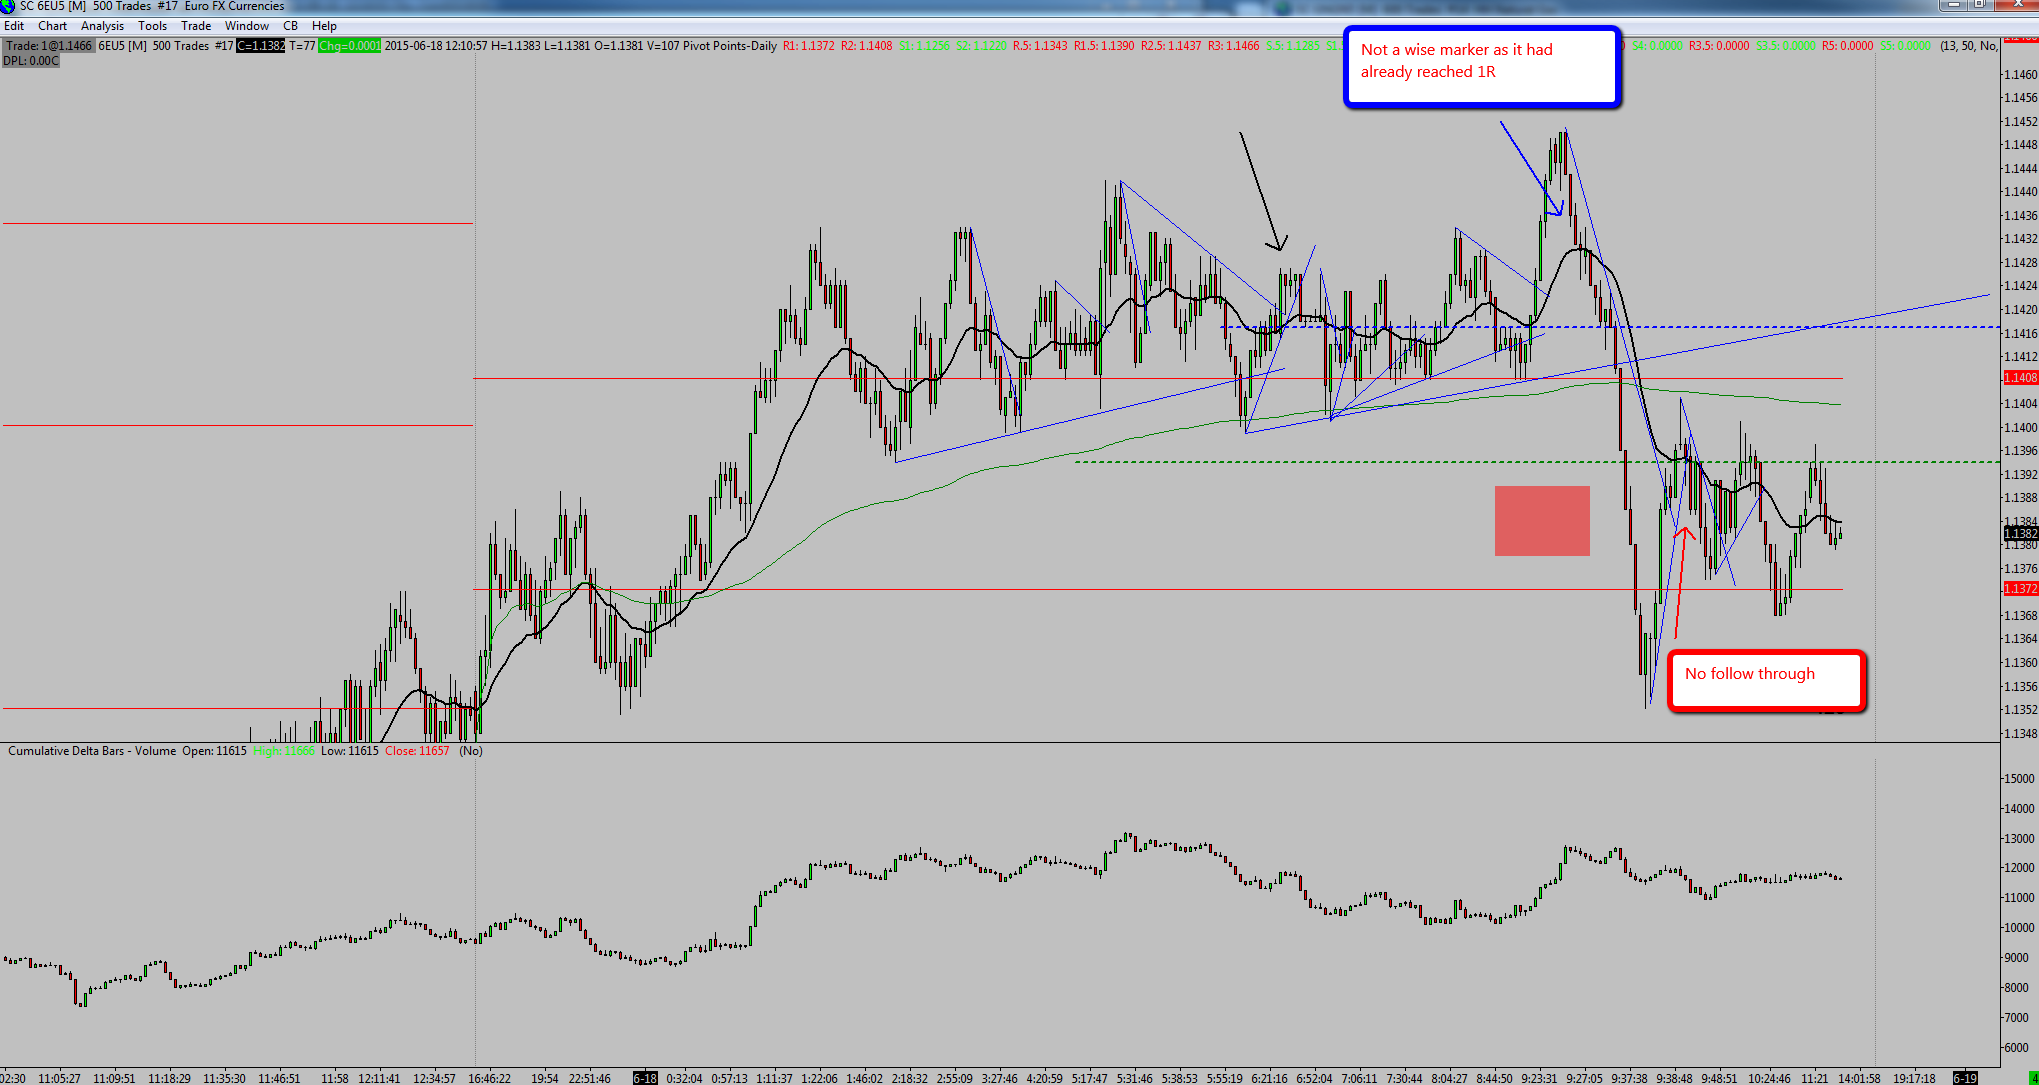Click the 1.1352 price scale label
This screenshot has height=1085, width=2039.
click(2020, 710)
